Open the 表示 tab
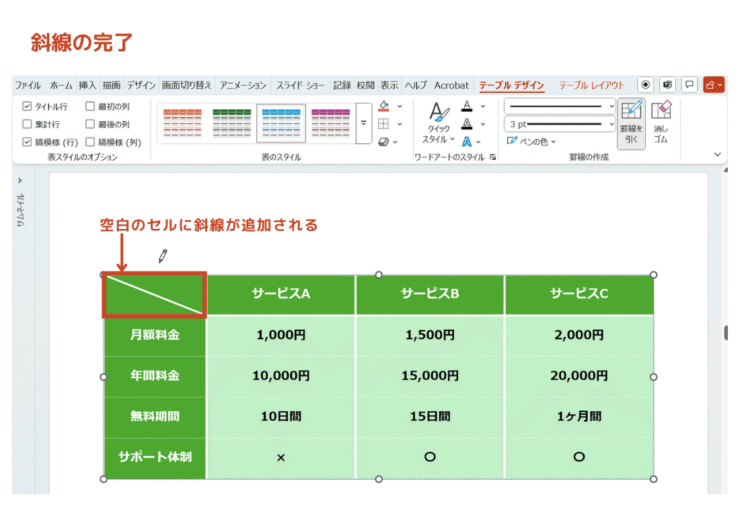Screen dimensions: 740x505 click(x=389, y=85)
